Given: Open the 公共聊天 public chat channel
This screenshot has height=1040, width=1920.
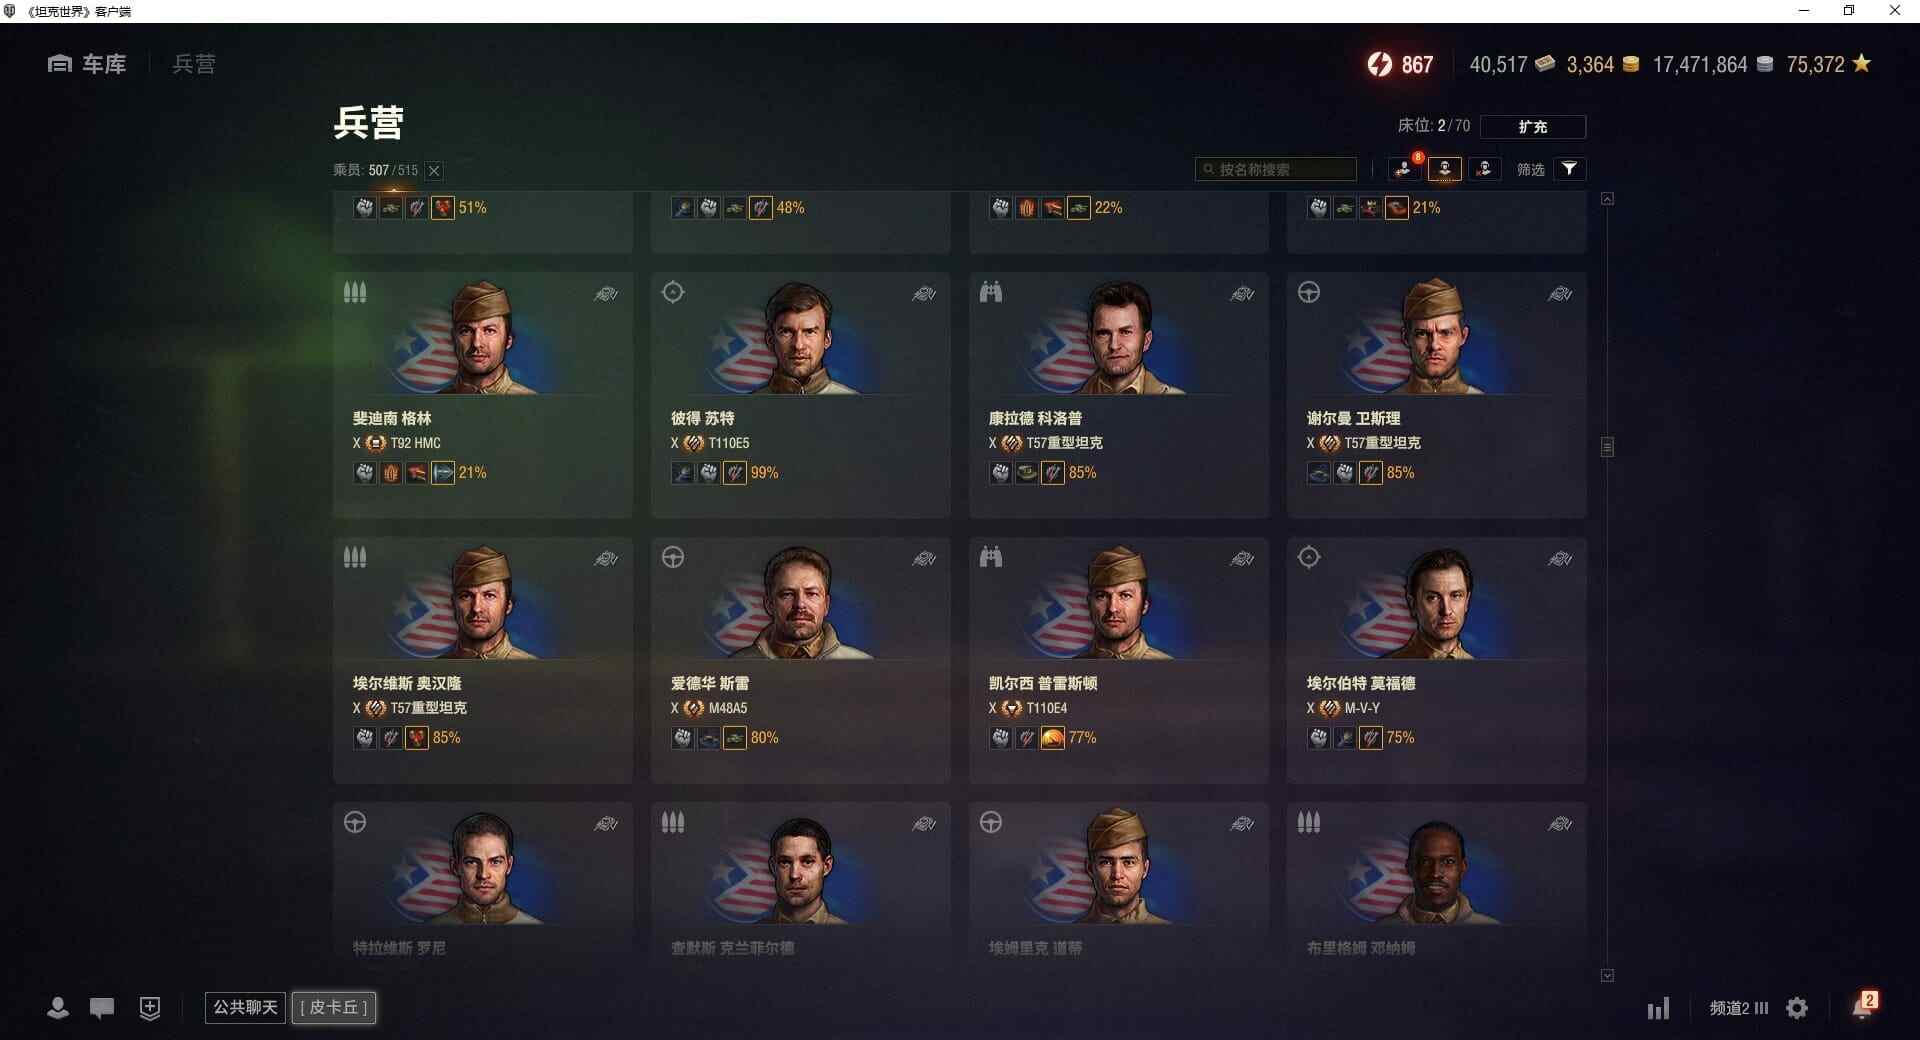Looking at the screenshot, I should click(x=245, y=1007).
